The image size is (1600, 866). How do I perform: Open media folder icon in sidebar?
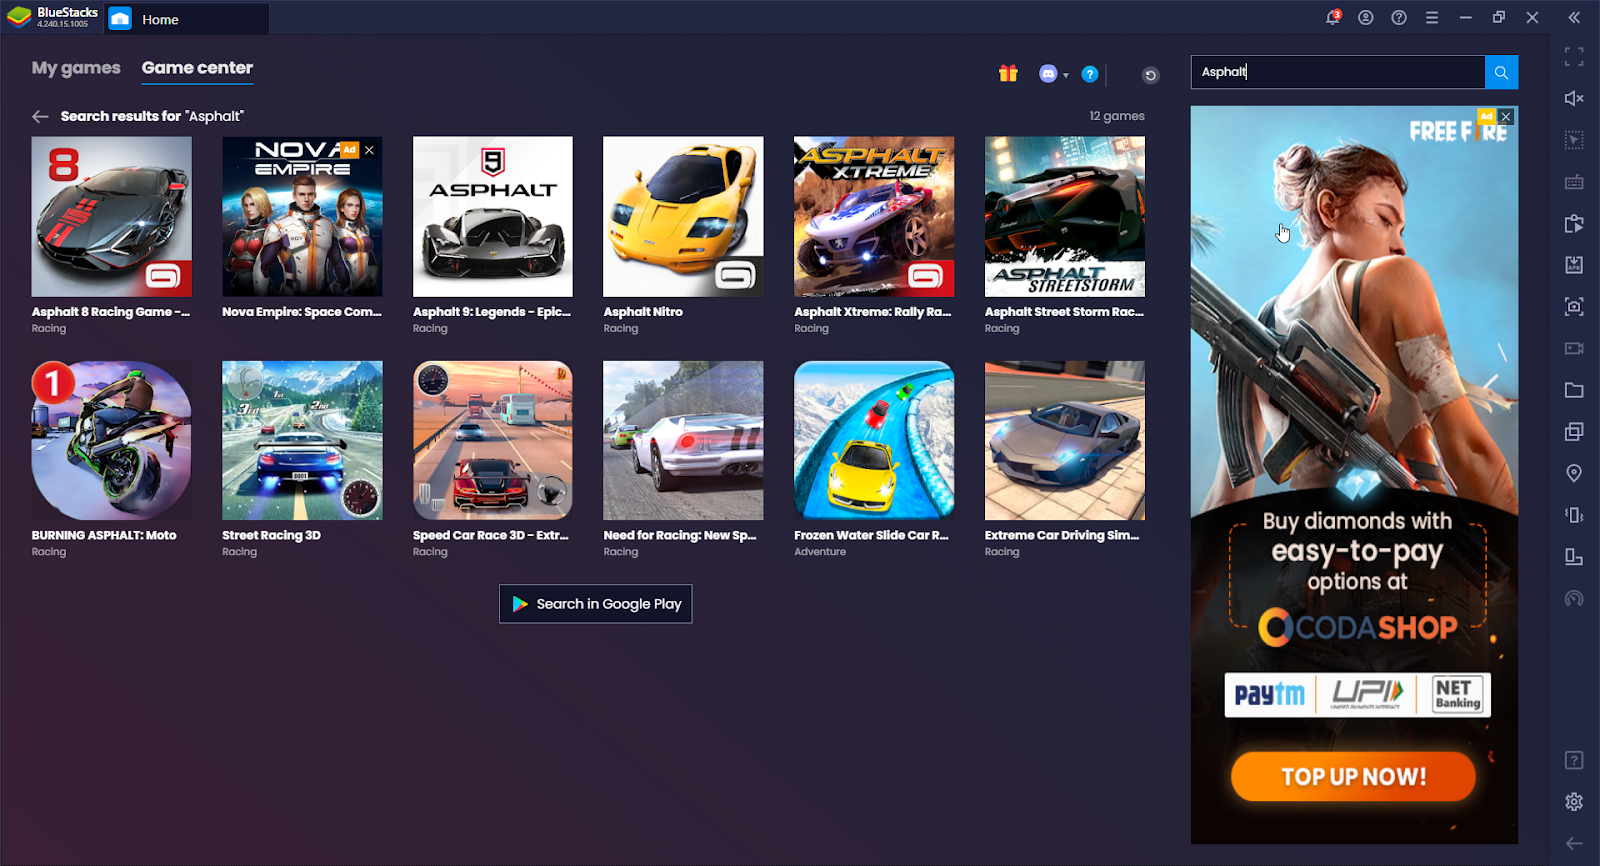point(1574,390)
